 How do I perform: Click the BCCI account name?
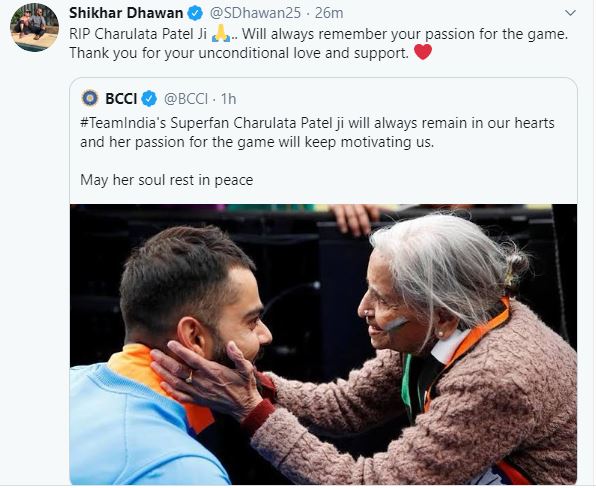[x=121, y=99]
